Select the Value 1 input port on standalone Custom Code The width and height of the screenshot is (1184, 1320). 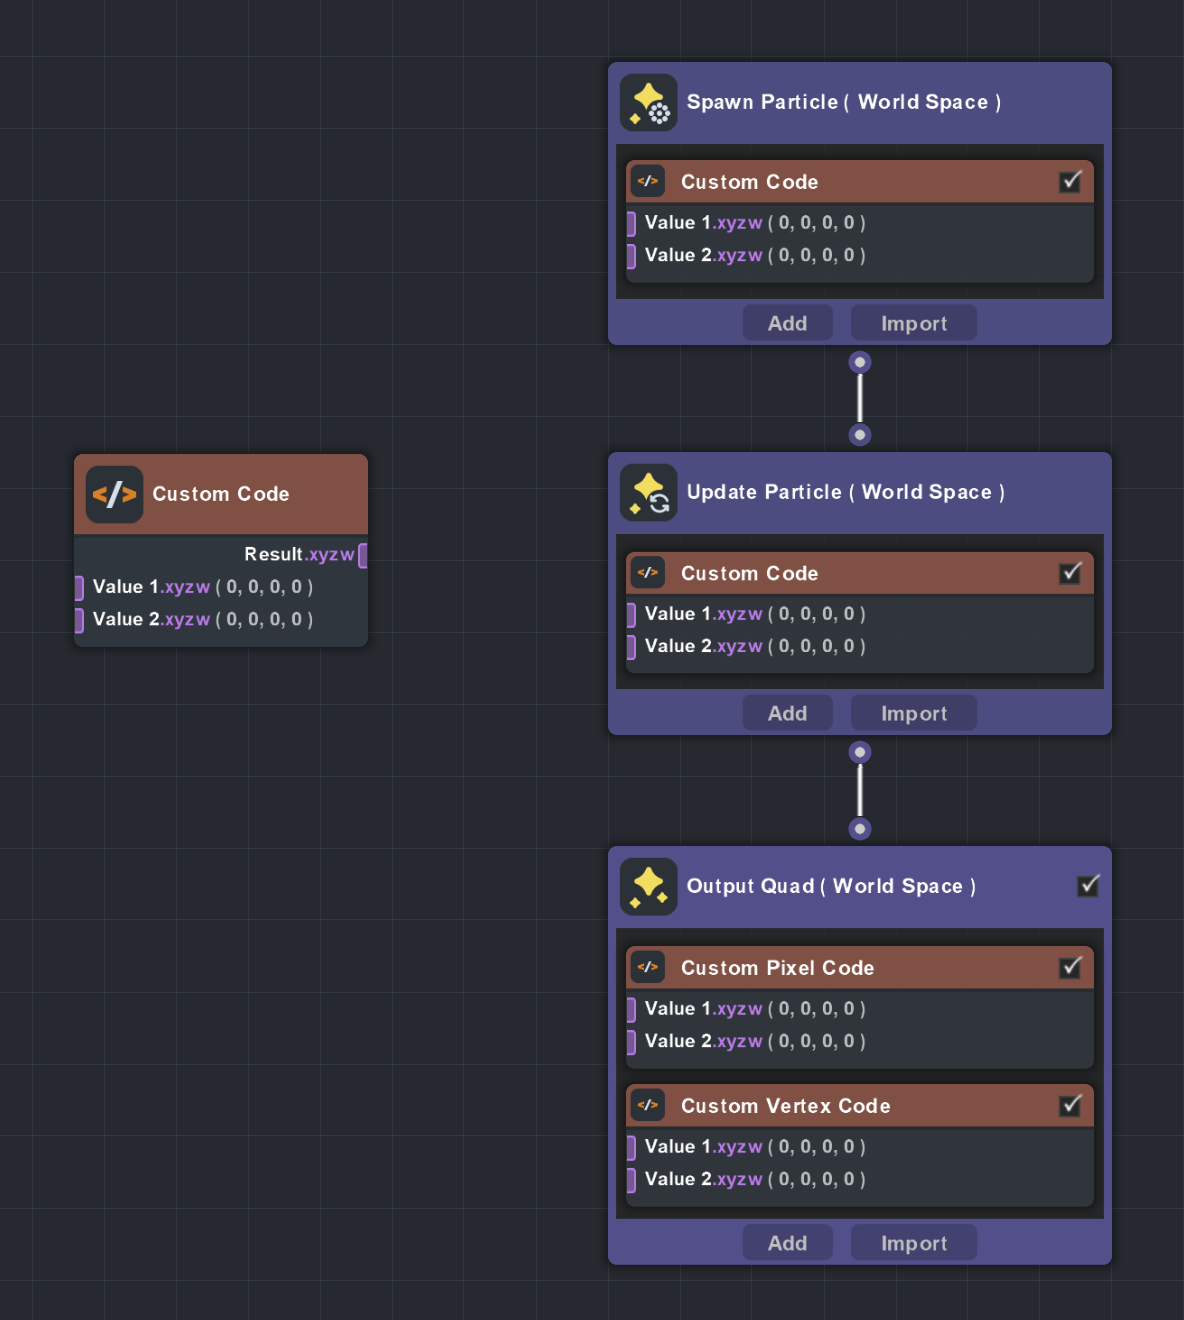[79, 588]
